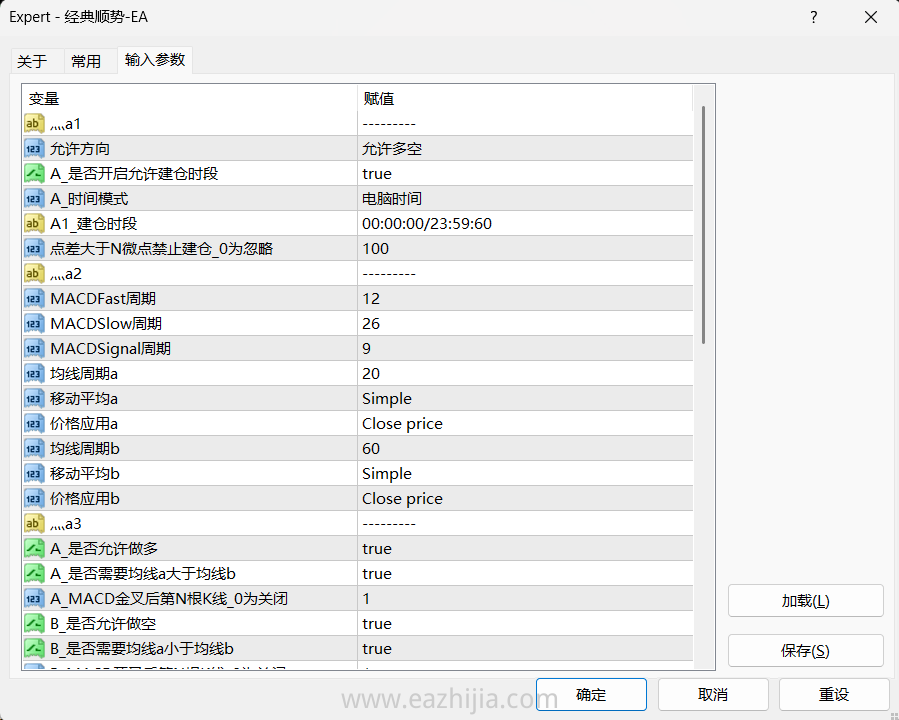Close the Expert dialog window

click(x=871, y=17)
